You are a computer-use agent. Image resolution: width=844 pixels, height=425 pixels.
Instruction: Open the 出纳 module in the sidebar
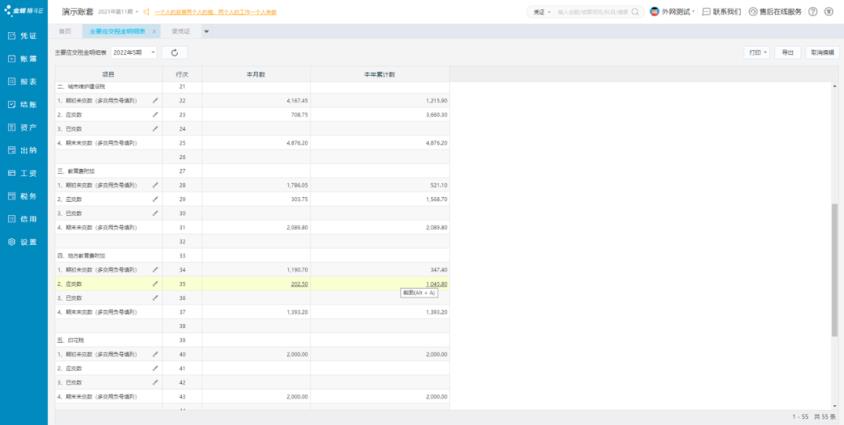click(x=23, y=151)
